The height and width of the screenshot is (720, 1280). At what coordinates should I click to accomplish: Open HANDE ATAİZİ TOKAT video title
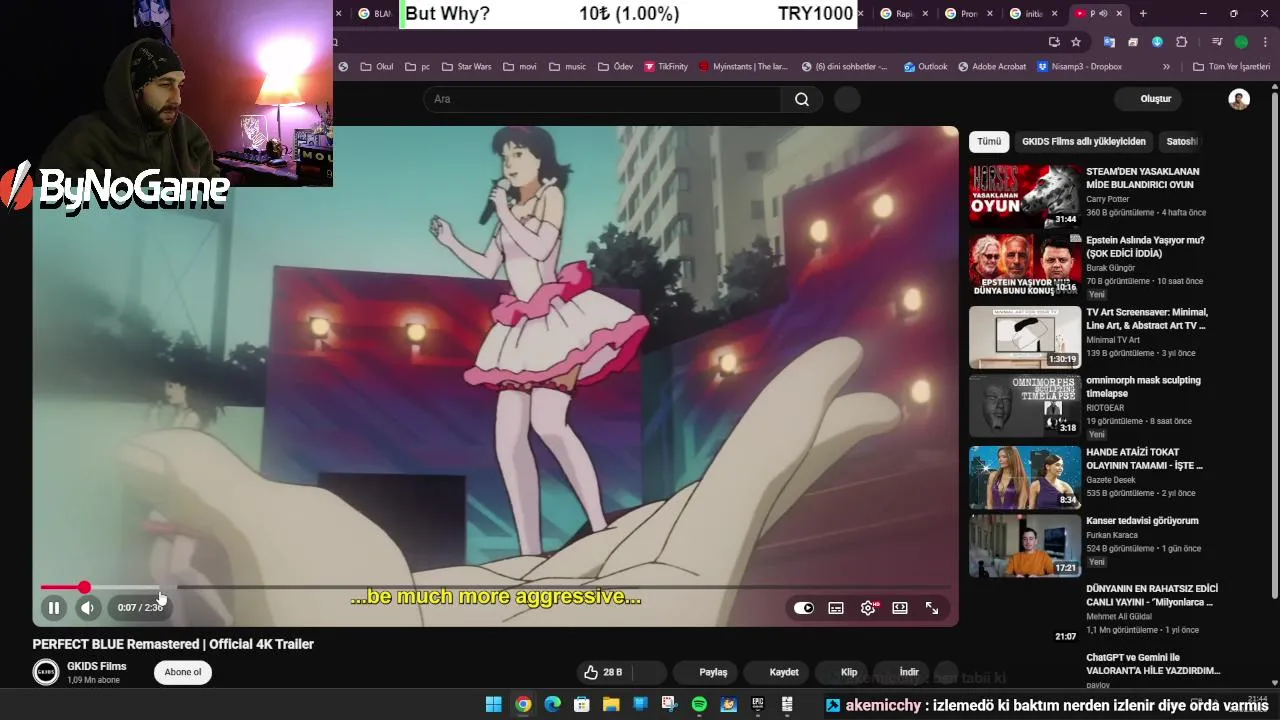1144,459
